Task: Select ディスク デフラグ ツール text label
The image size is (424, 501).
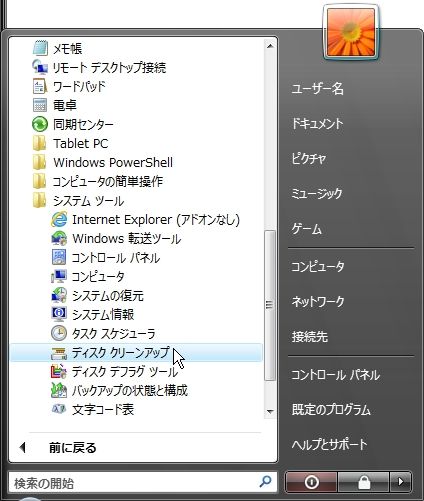Action: pyautogui.click(x=125, y=371)
